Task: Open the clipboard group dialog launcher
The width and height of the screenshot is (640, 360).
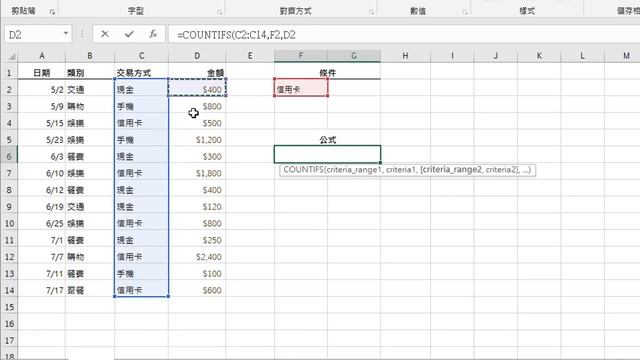Action: pyautogui.click(x=52, y=12)
